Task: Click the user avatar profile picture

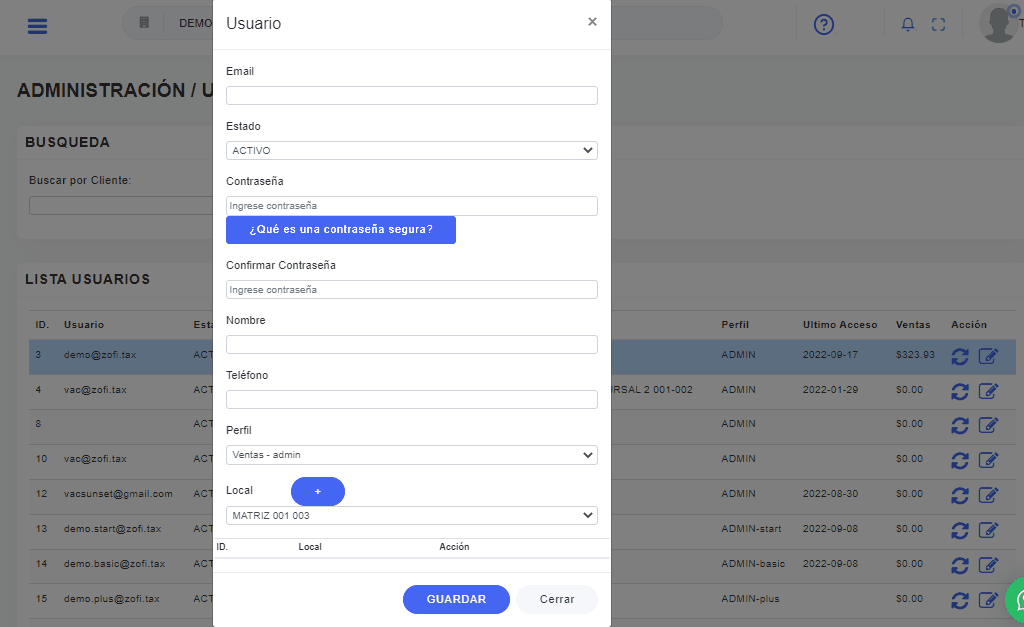Action: pos(999,24)
